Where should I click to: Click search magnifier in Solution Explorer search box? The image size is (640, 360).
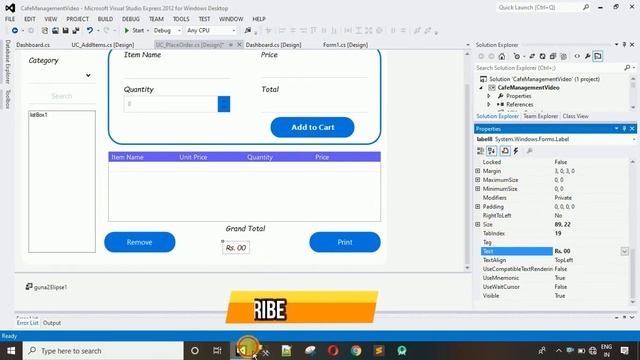click(x=627, y=68)
